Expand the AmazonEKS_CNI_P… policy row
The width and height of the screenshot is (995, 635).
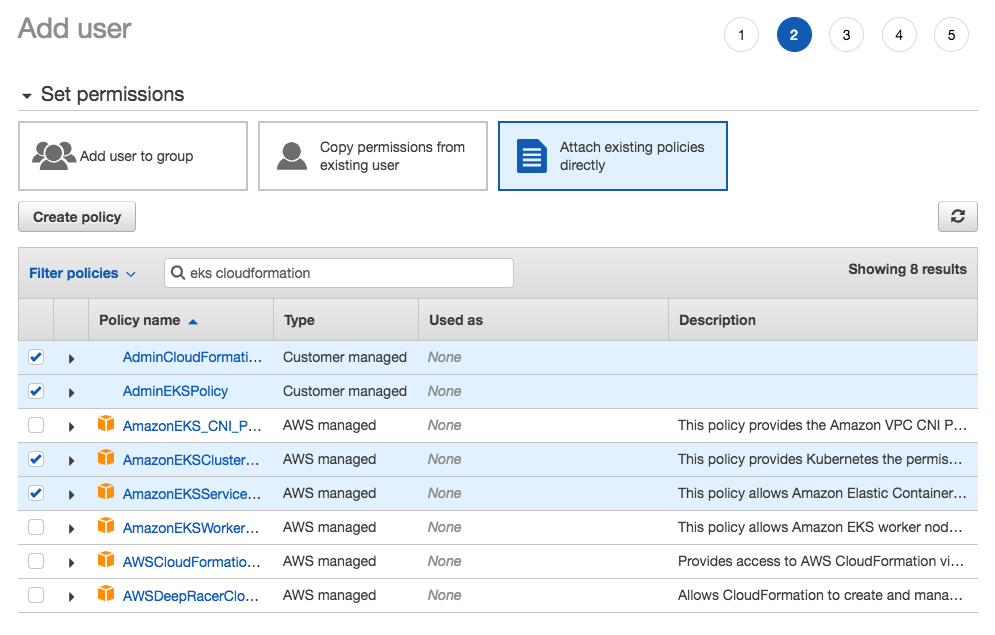pyautogui.click(x=71, y=427)
